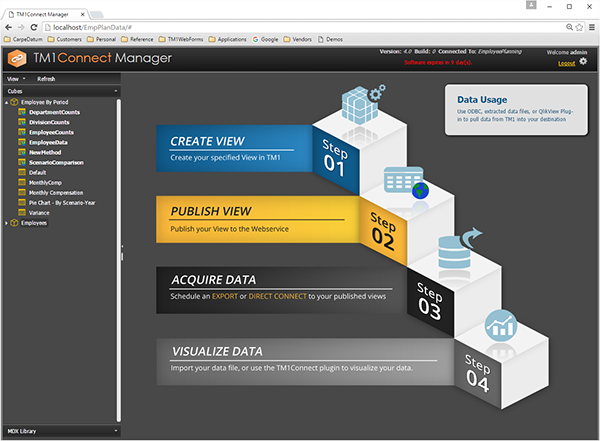600x441 pixels.
Task: Open the Chrome menu hamburger icon
Action: [x=592, y=27]
